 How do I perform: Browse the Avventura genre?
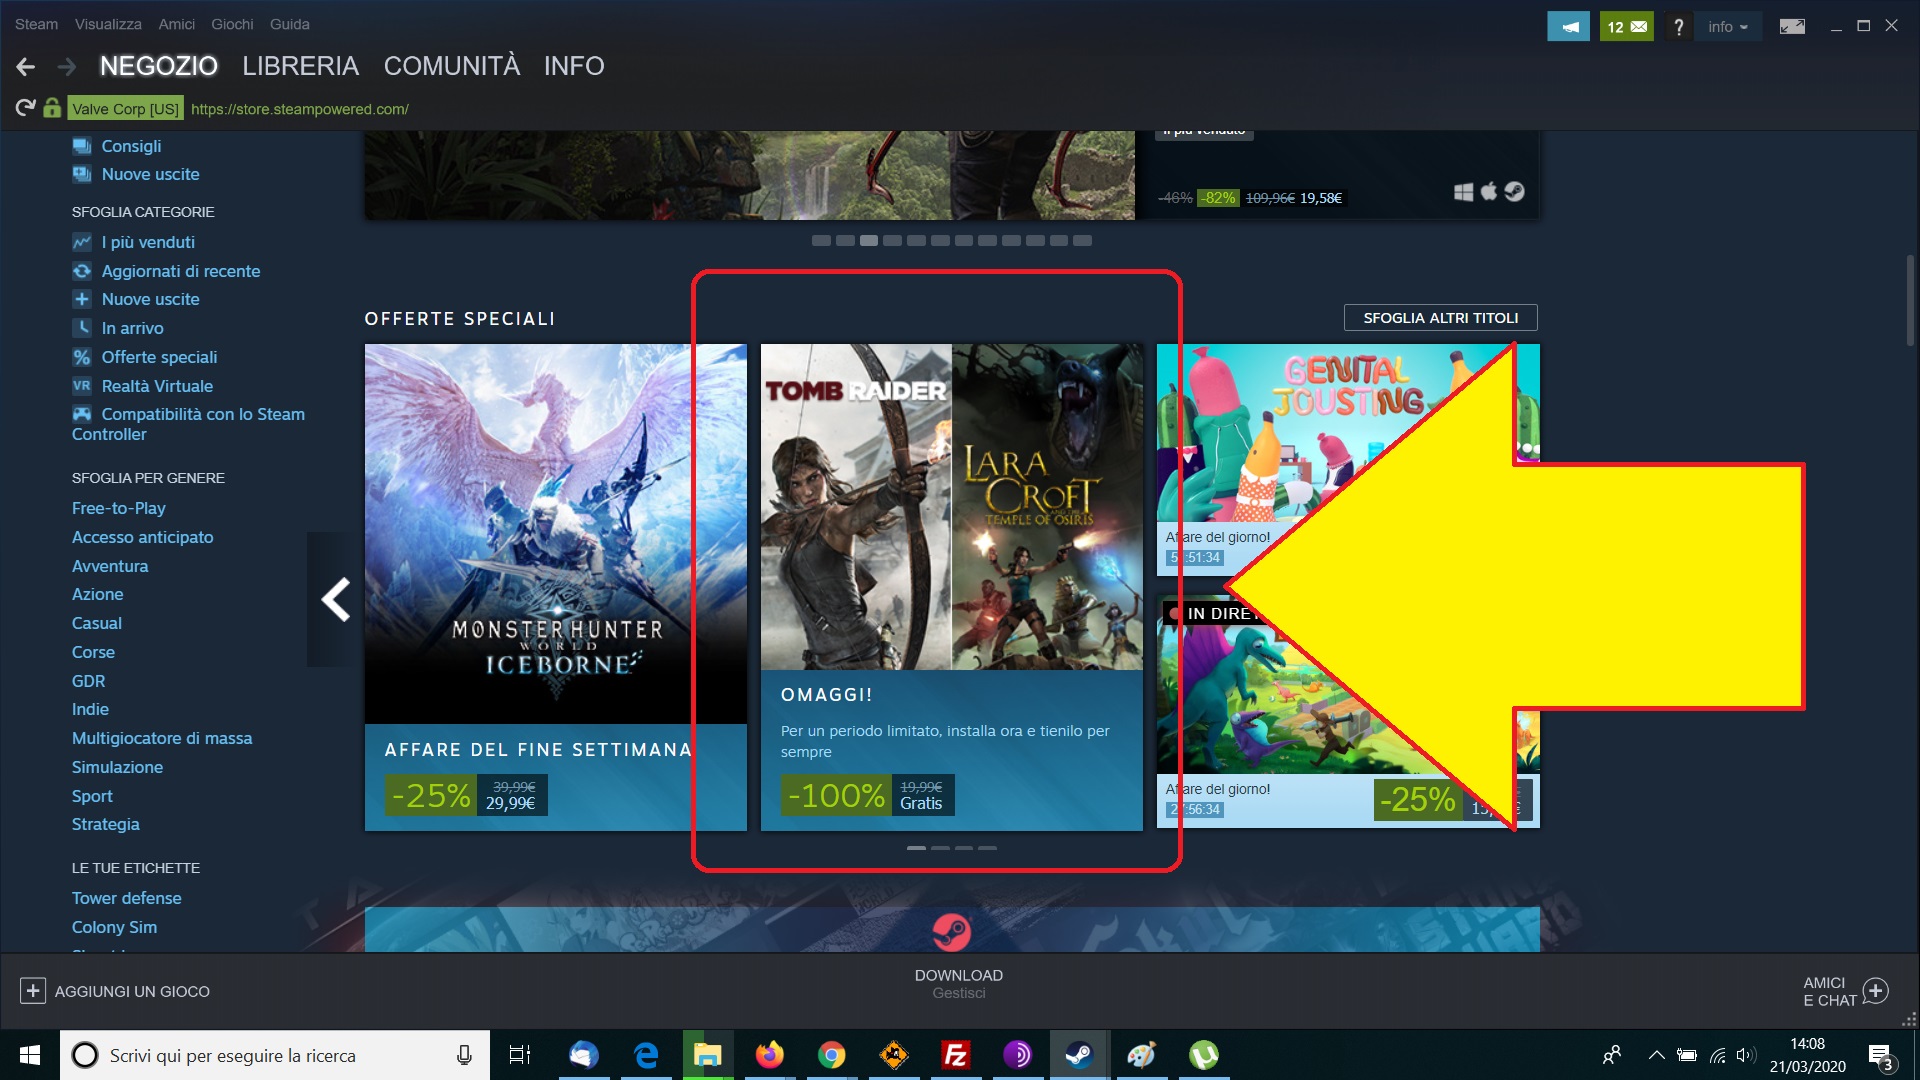(110, 566)
